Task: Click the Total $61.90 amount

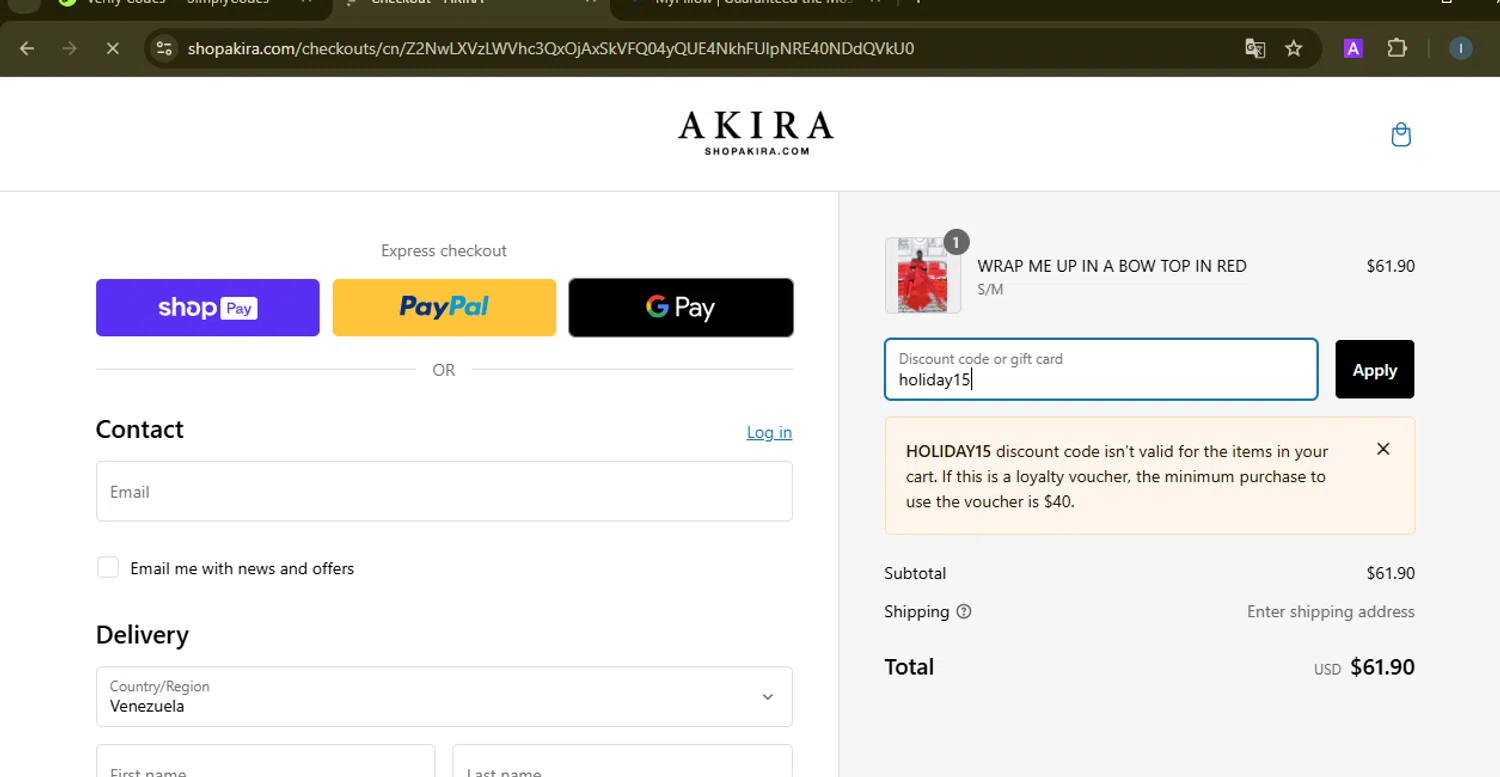Action: pyautogui.click(x=1382, y=667)
